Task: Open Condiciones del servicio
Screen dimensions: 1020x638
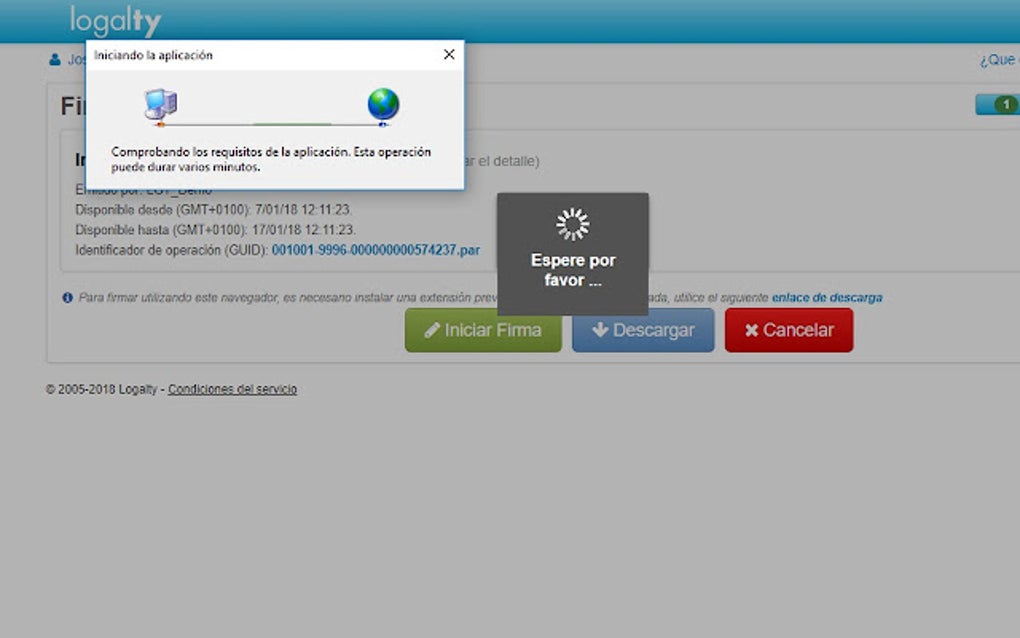Action: (232, 389)
